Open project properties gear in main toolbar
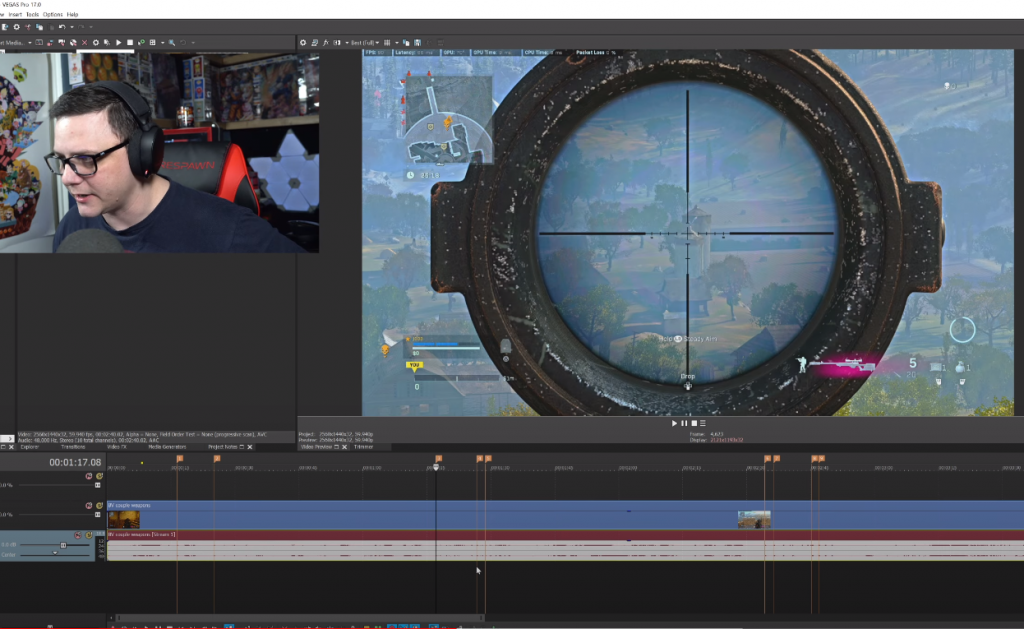This screenshot has width=1024, height=629. tap(16, 27)
